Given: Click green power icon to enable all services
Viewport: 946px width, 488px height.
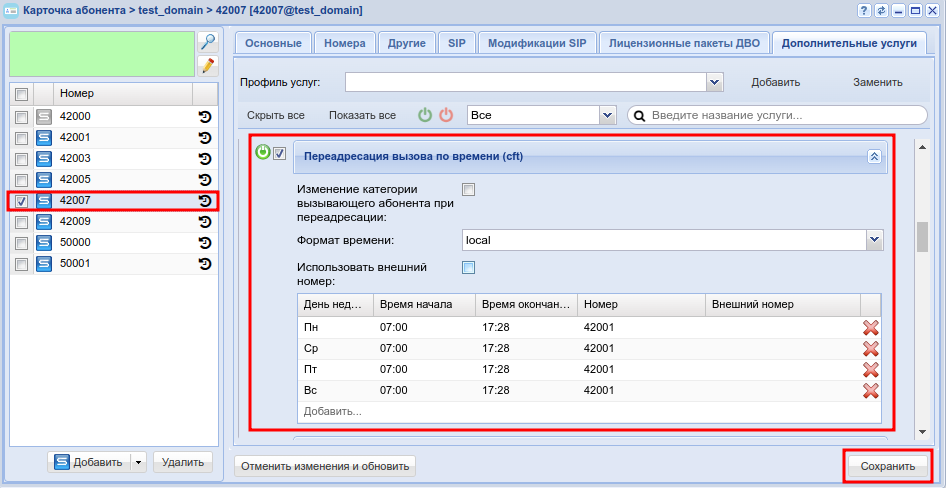Looking at the screenshot, I should click(425, 115).
